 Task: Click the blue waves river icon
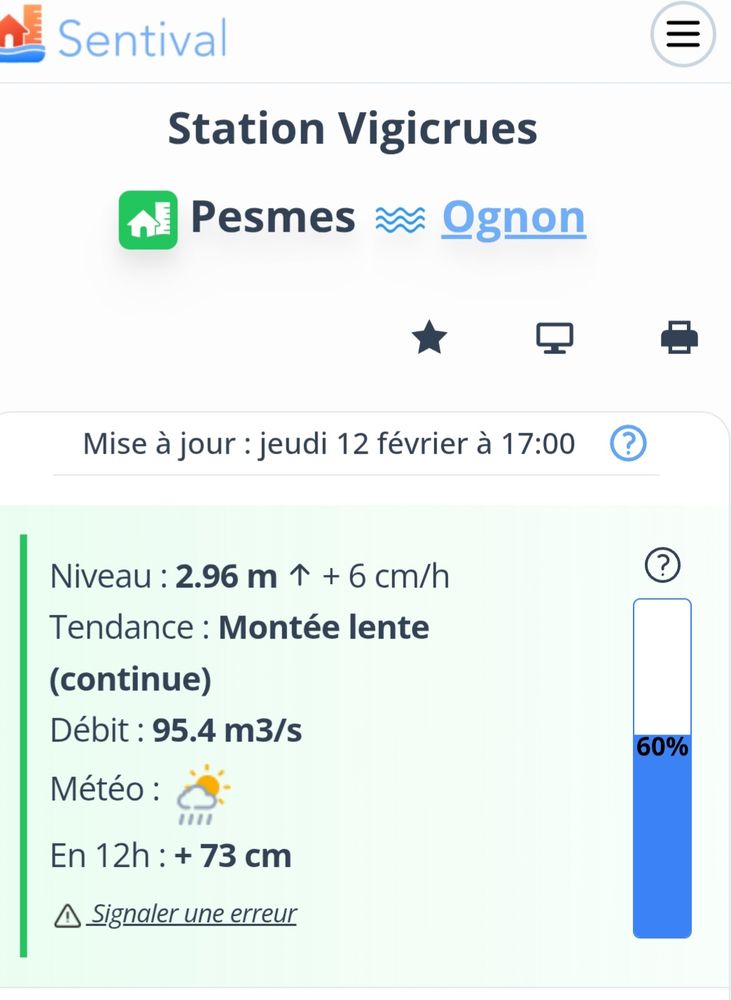(x=400, y=219)
